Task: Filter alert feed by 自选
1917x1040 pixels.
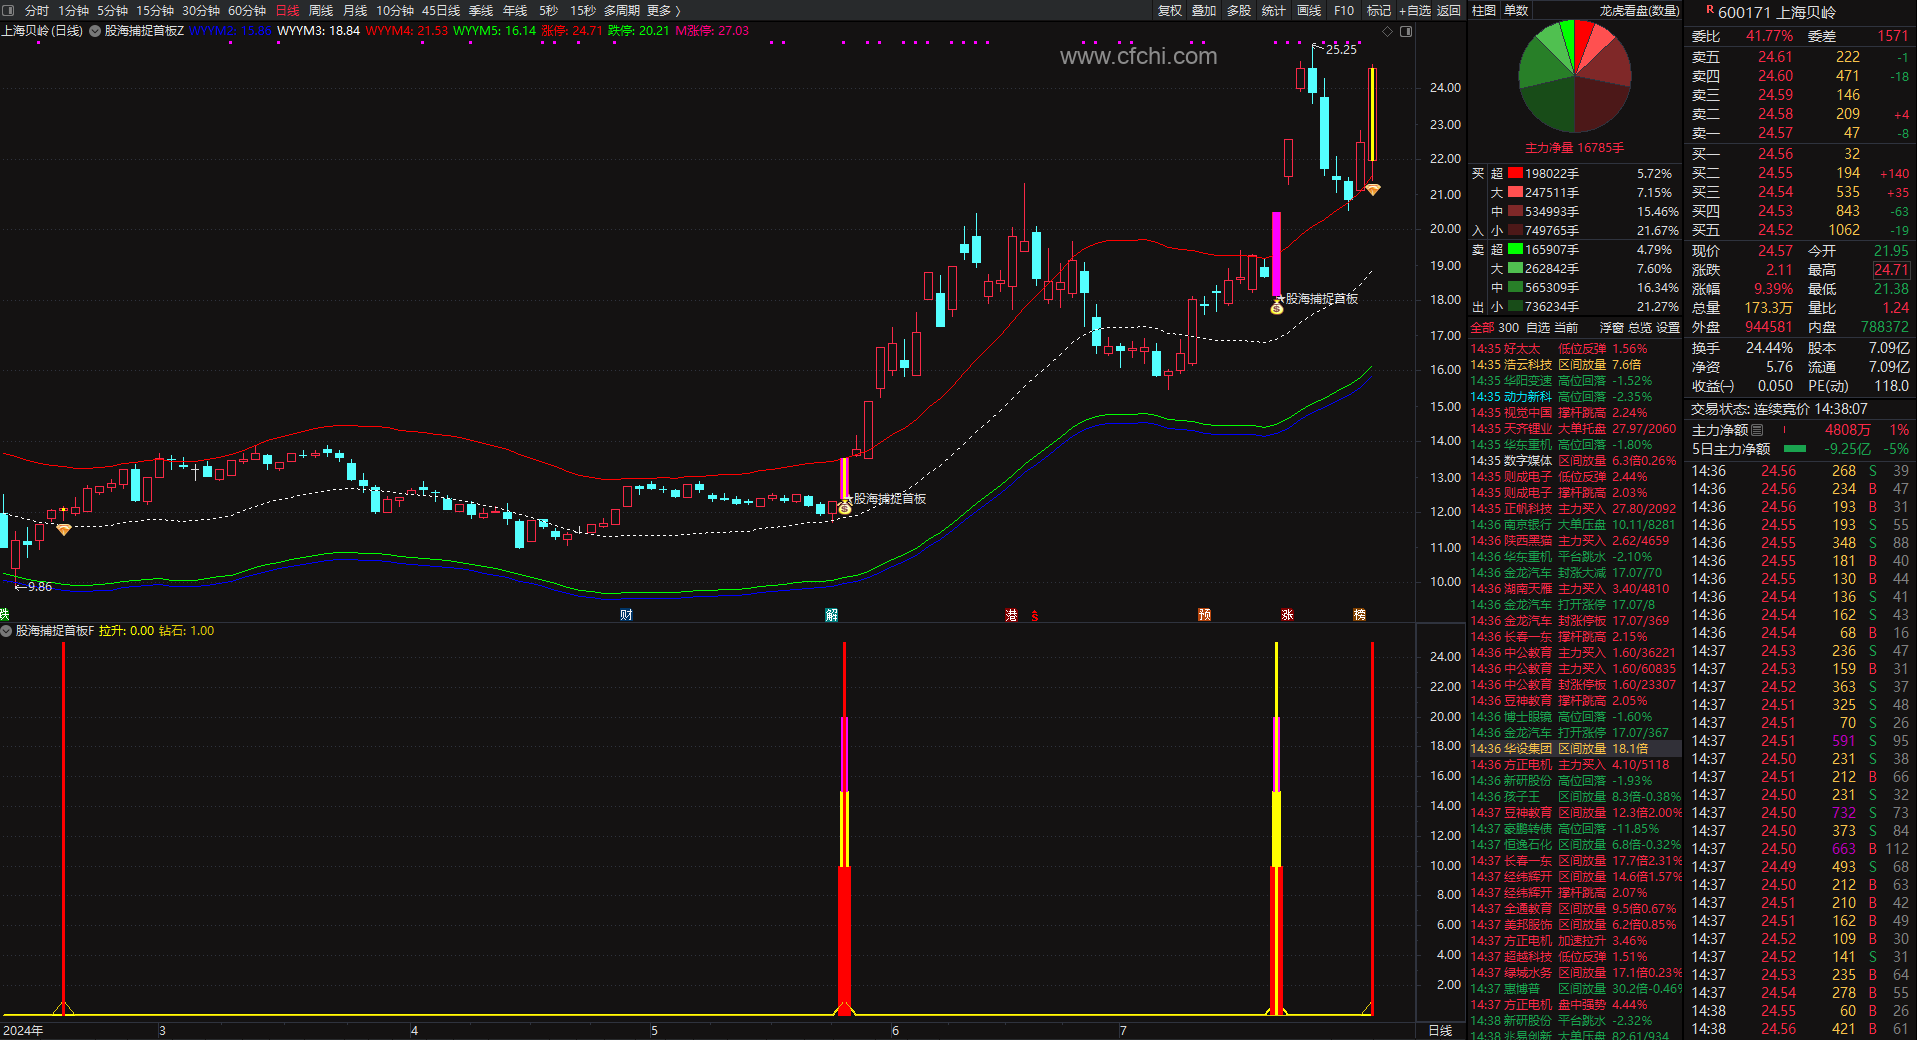Action: [x=1538, y=328]
